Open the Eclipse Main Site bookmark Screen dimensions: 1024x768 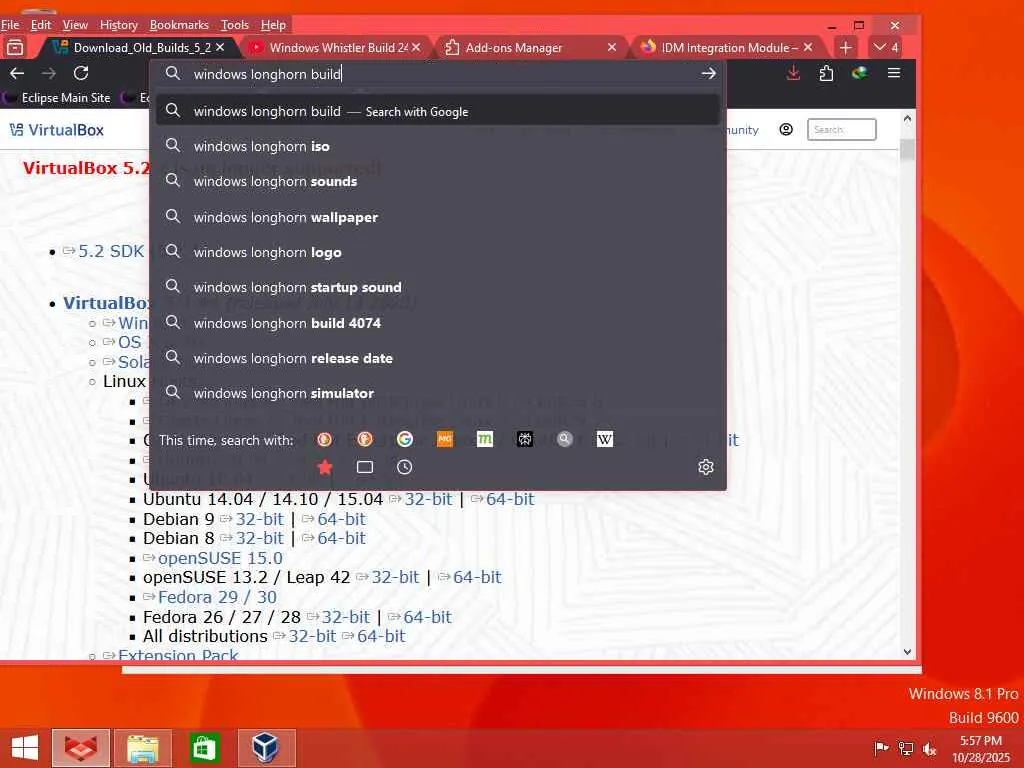57,98
